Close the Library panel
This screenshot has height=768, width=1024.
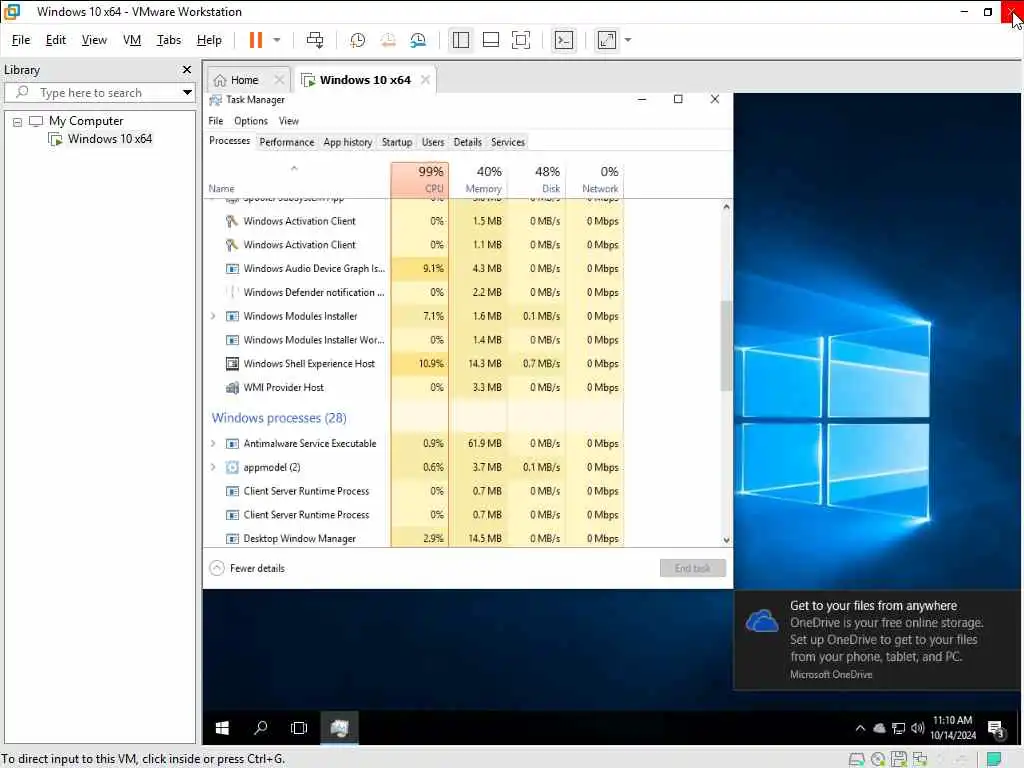(187, 69)
